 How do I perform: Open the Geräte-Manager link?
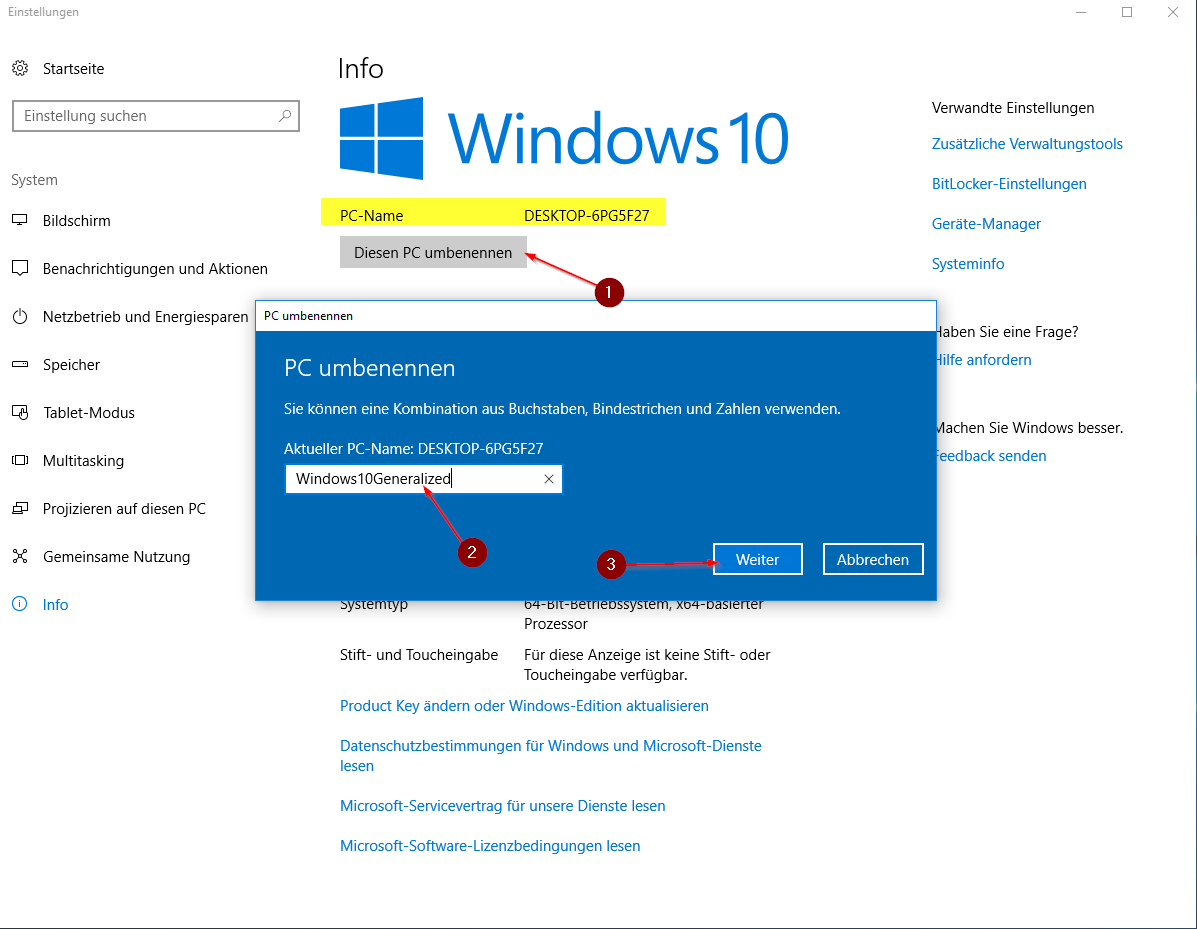coord(986,224)
